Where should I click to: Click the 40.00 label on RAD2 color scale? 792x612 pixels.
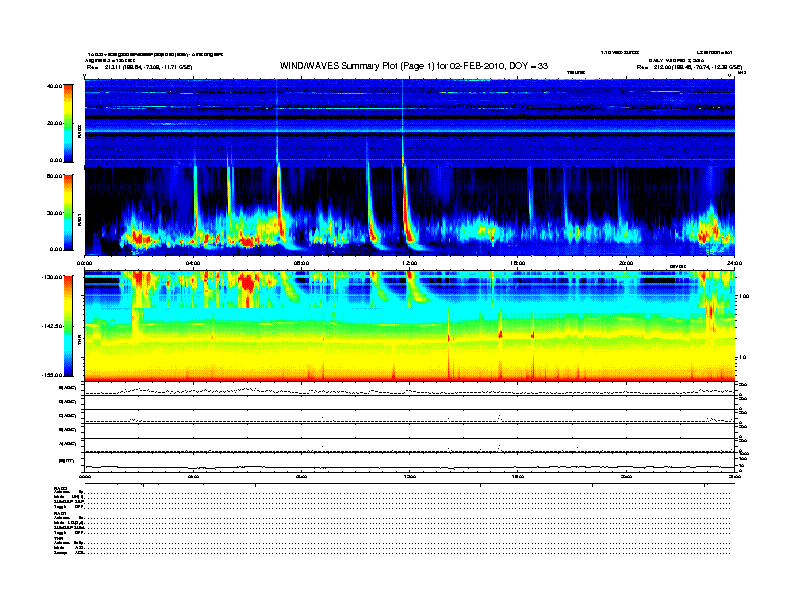[54, 86]
